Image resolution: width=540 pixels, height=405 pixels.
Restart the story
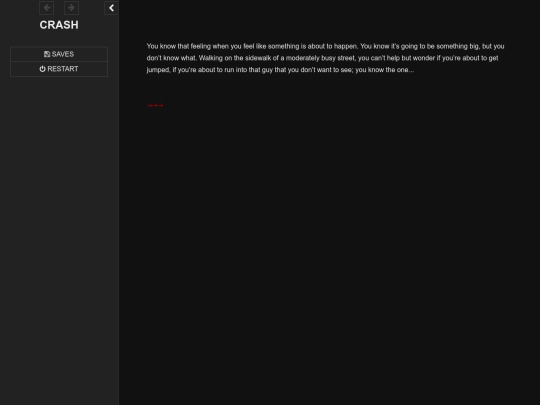pyautogui.click(x=59, y=69)
